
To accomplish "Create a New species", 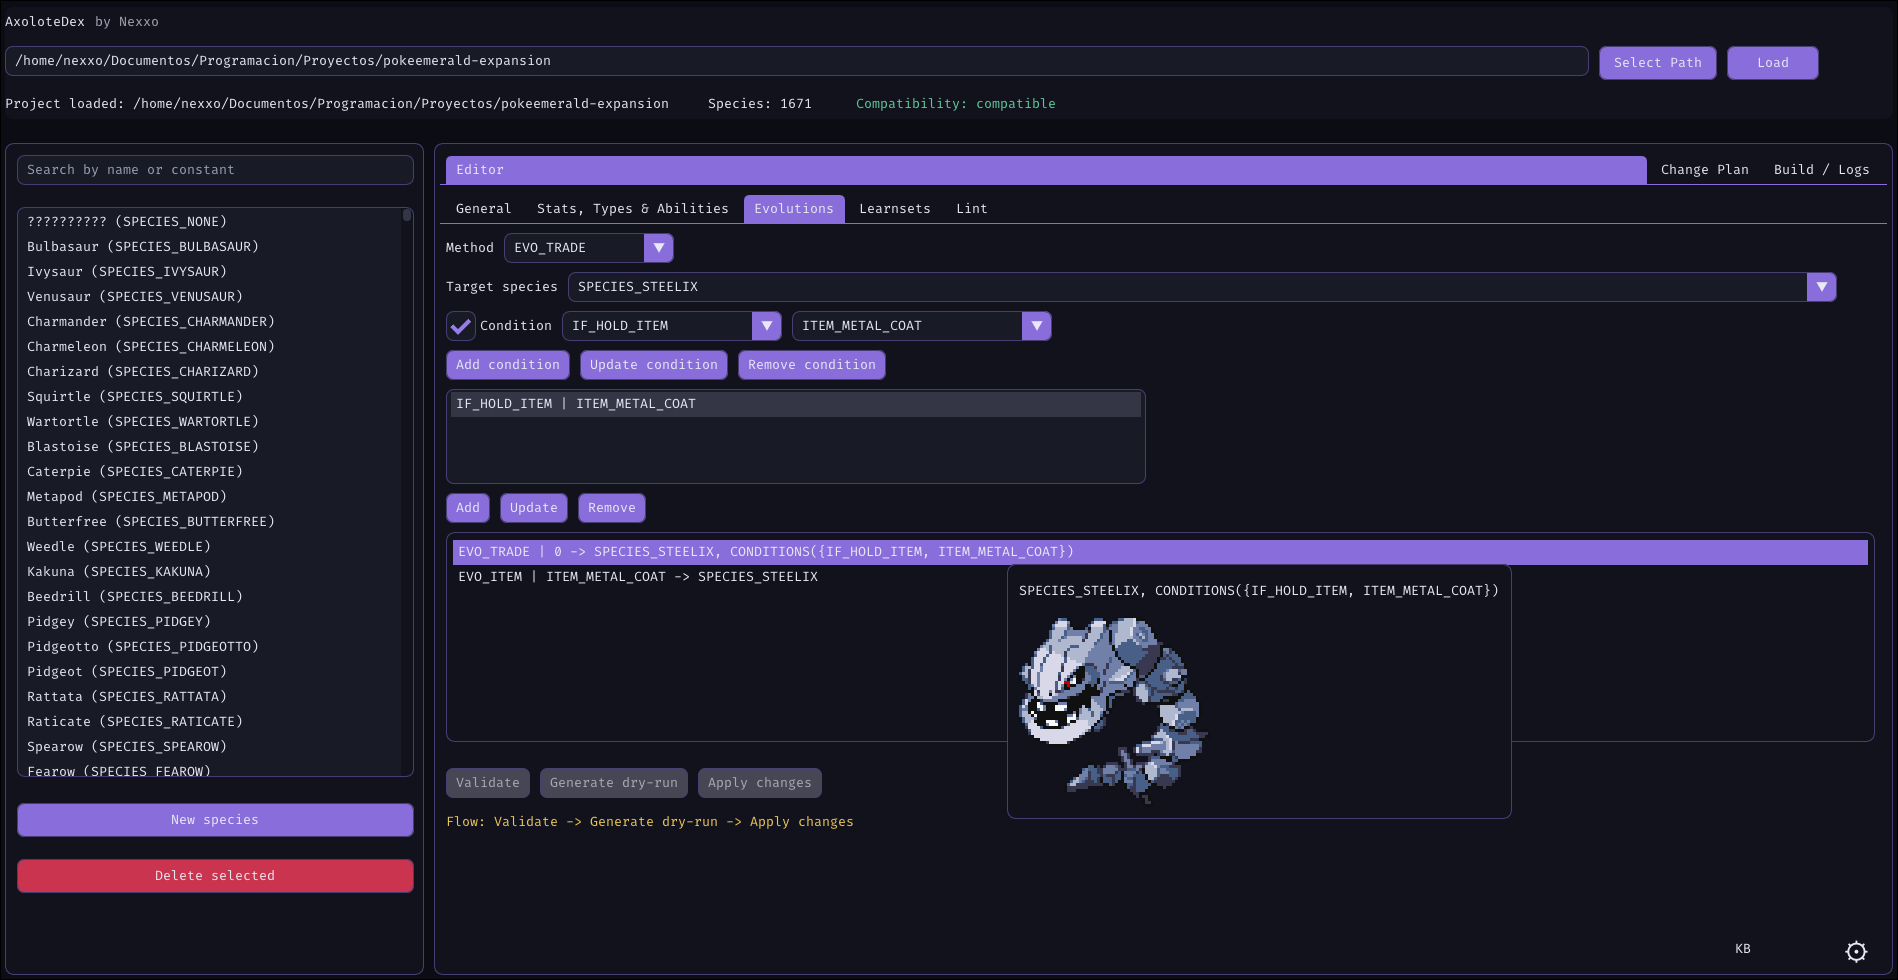I will coord(215,820).
